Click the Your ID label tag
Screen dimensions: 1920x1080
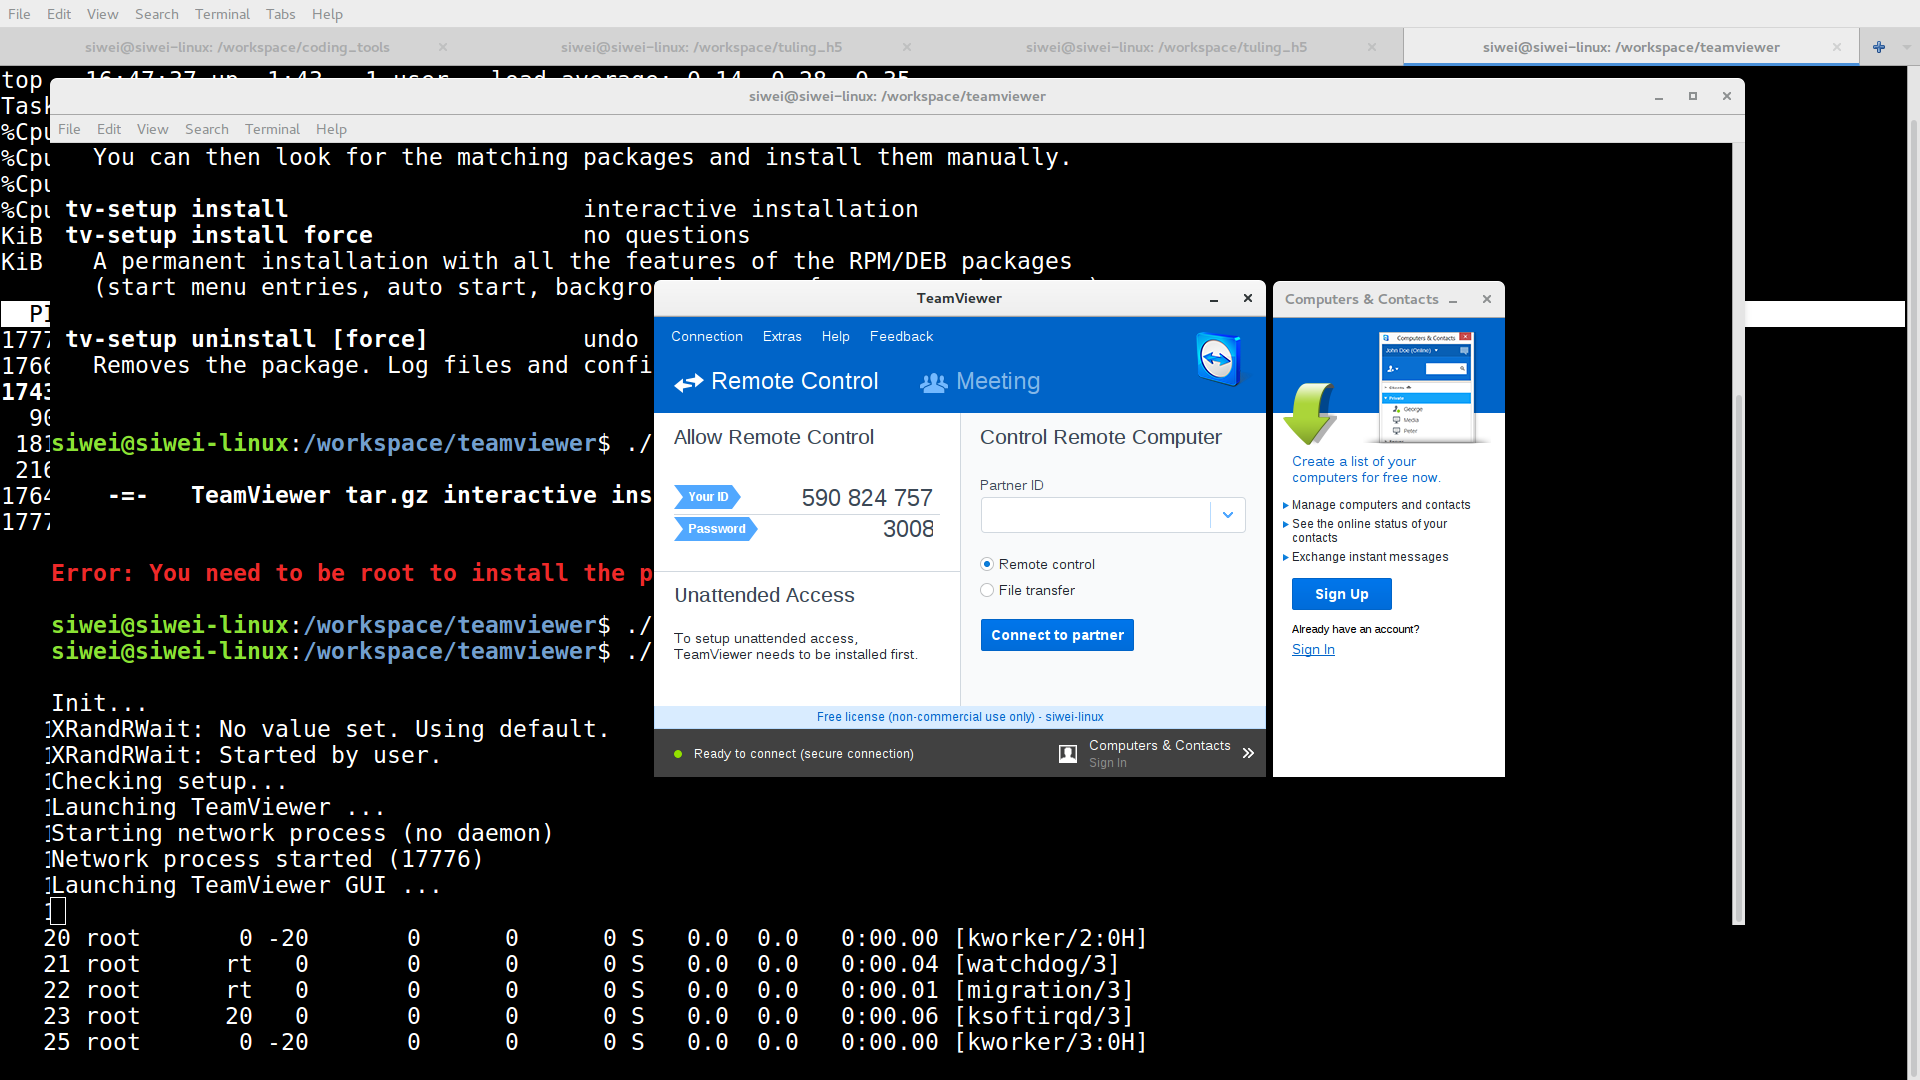(707, 497)
